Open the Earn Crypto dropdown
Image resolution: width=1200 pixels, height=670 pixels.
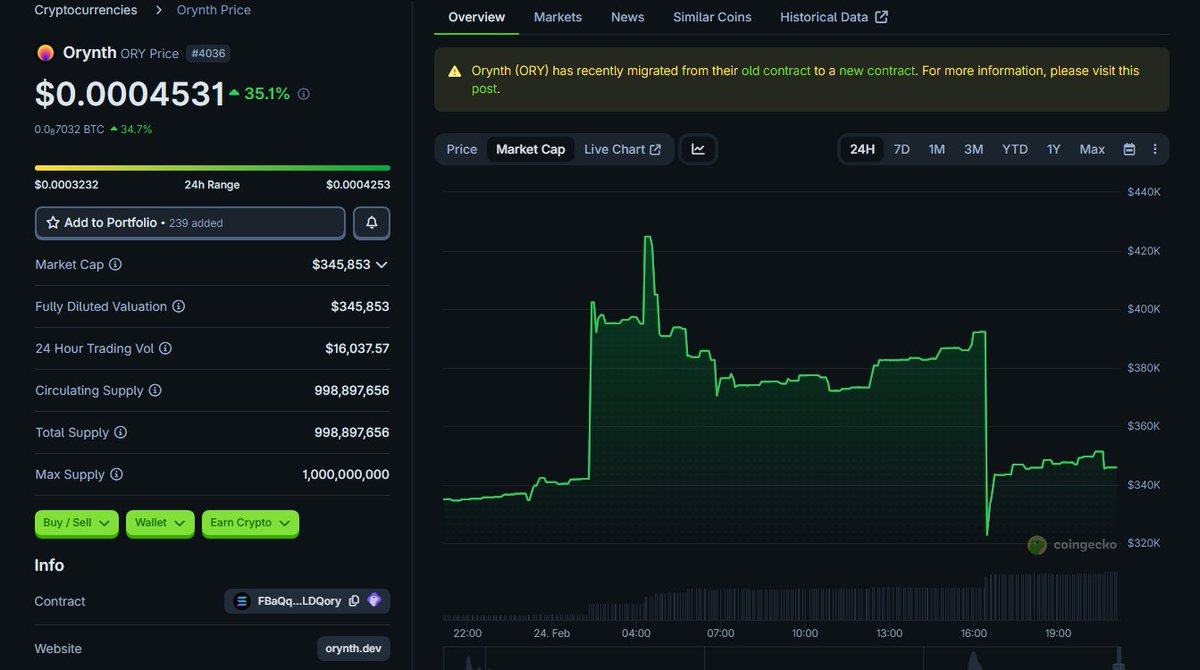[x=250, y=523]
